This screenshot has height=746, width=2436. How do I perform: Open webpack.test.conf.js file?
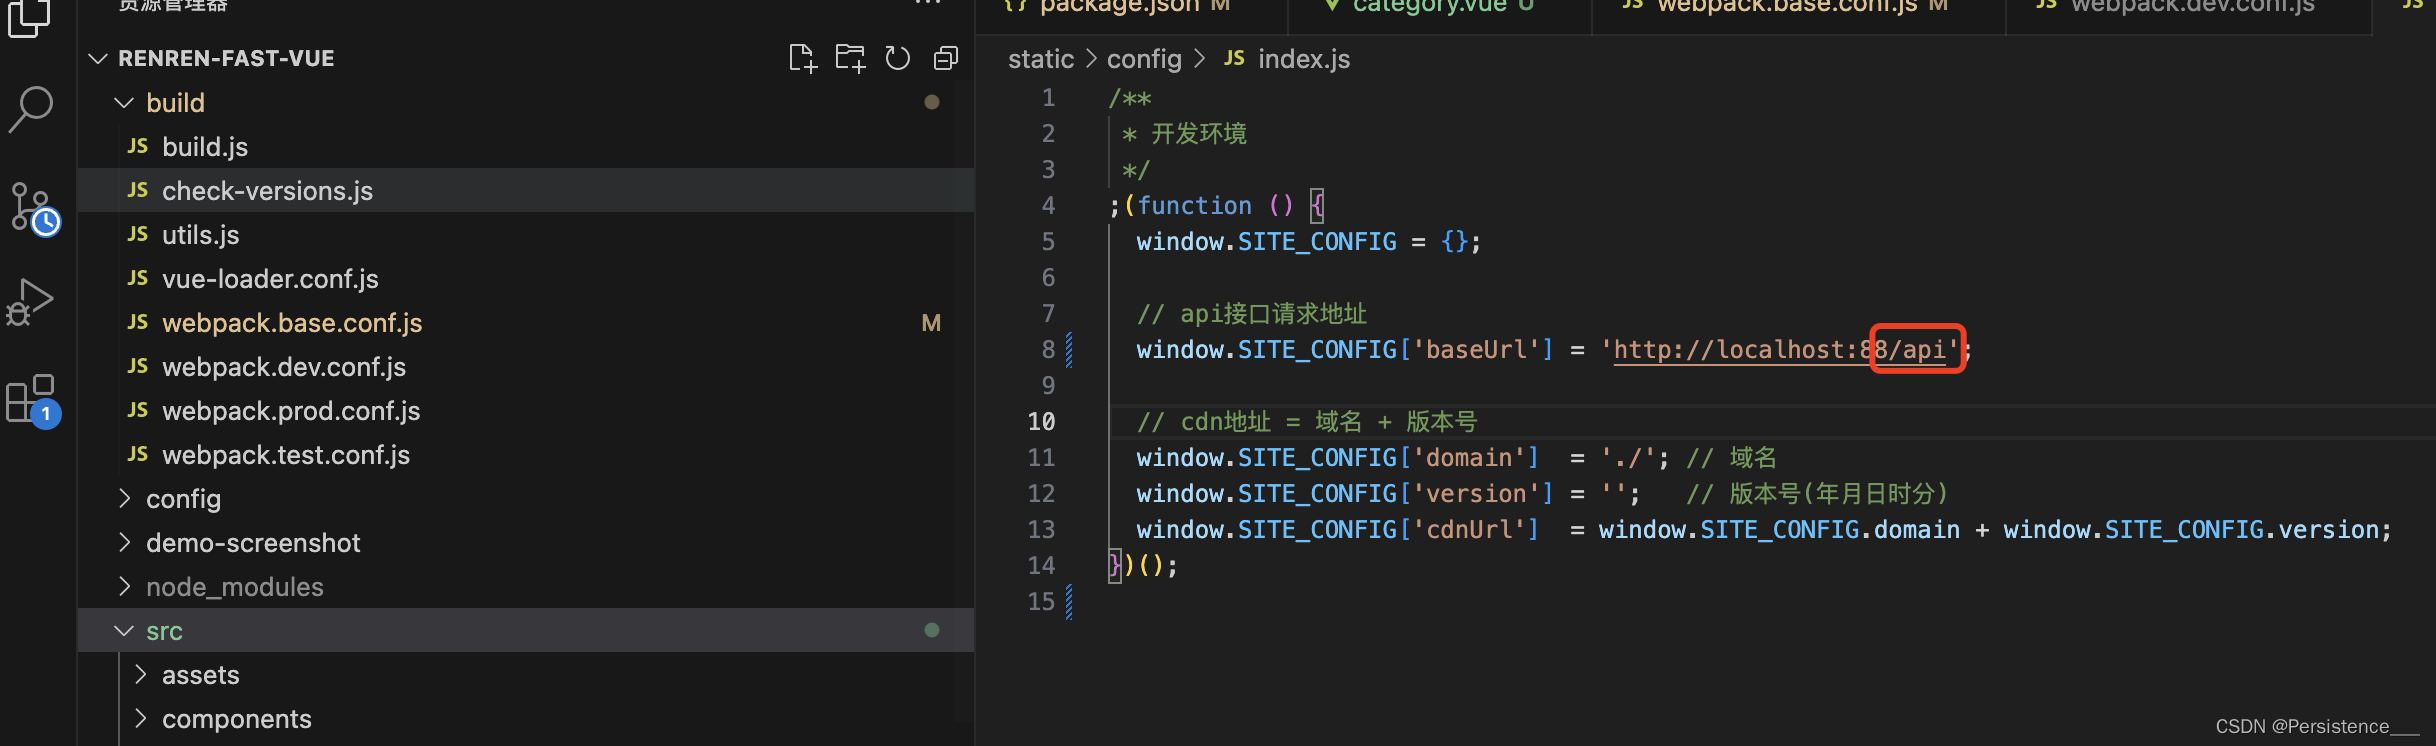526,455
